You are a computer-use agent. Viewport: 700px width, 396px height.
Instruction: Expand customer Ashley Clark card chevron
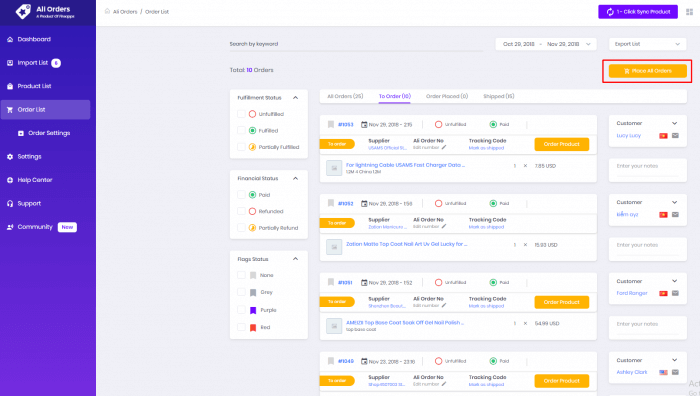675,360
